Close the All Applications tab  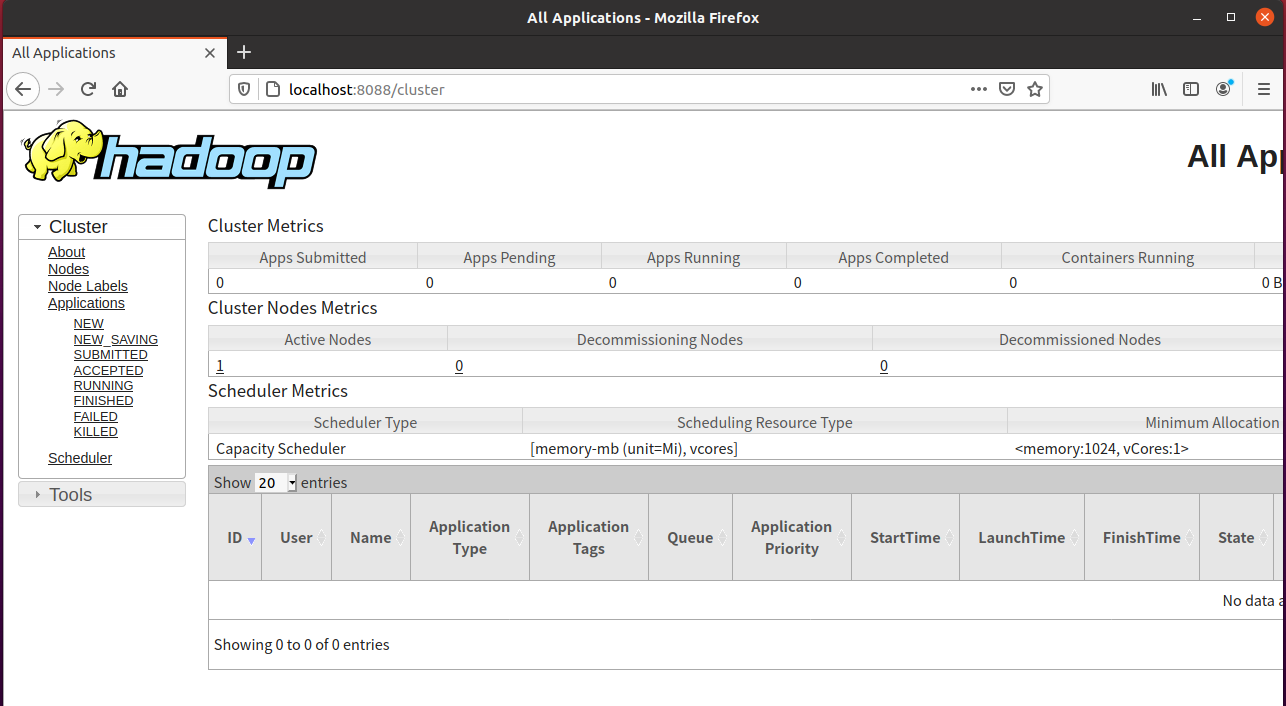(211, 53)
